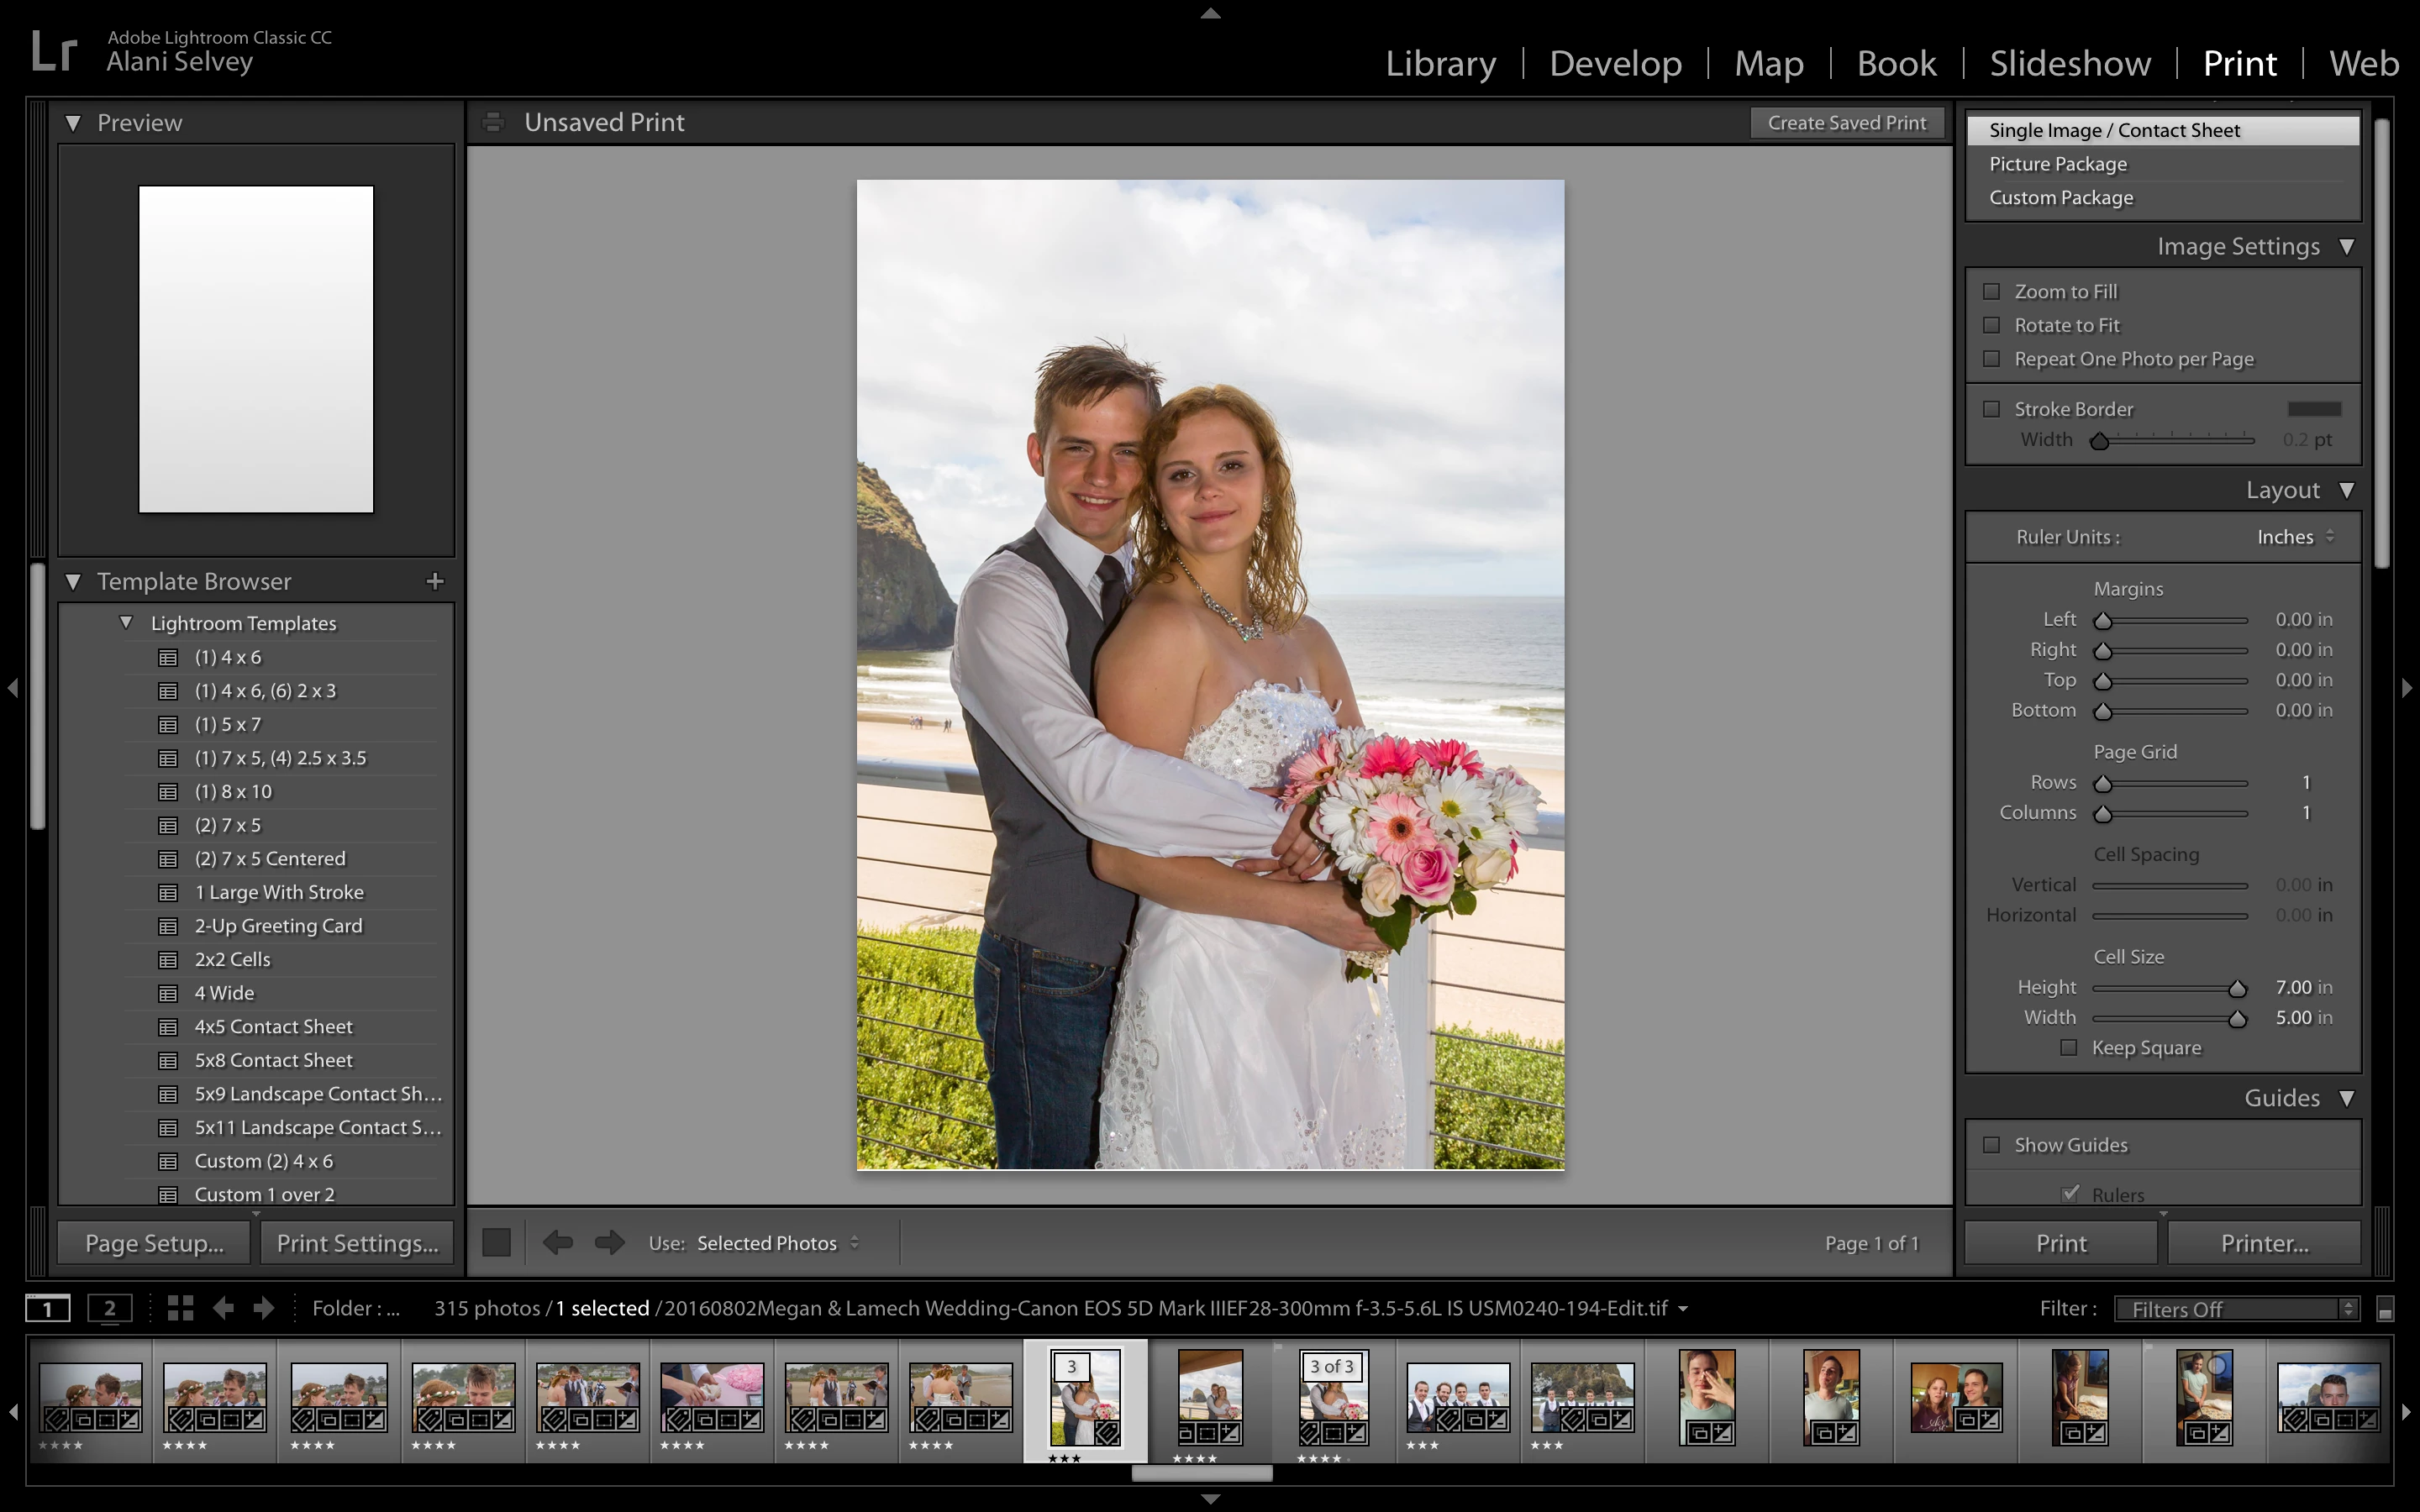Screen dimensions: 2420x1512
Task: Enable the Zoom to Fill checkbox
Action: click(x=1991, y=292)
